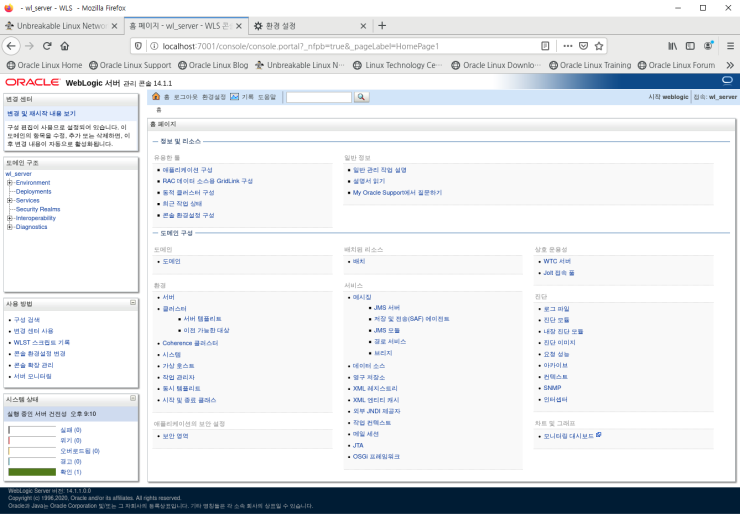Open WTC 서버 link
The height and width of the screenshot is (515, 740).
557,262
